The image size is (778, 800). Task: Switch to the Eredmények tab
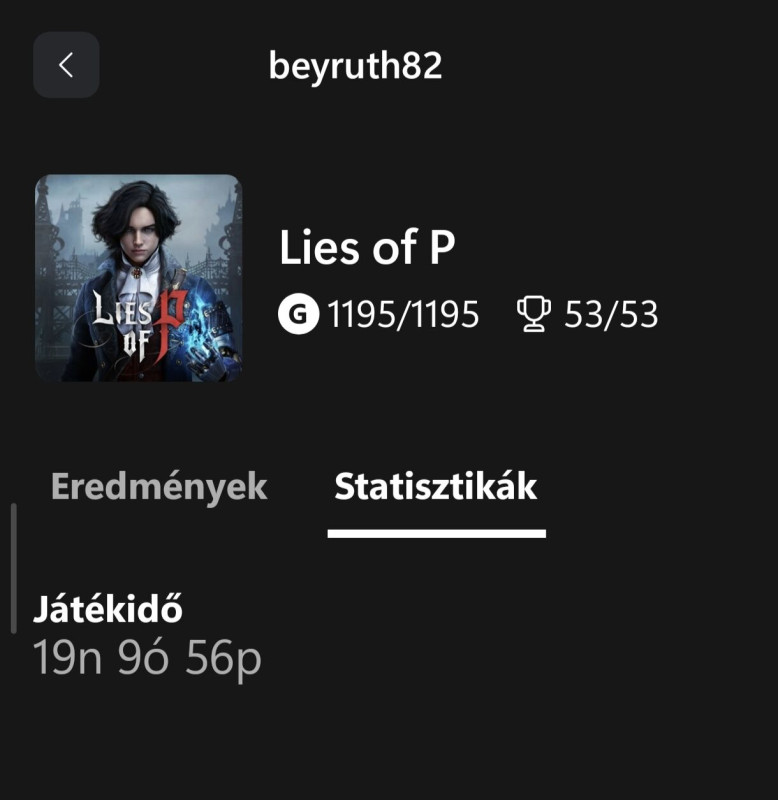coord(159,487)
